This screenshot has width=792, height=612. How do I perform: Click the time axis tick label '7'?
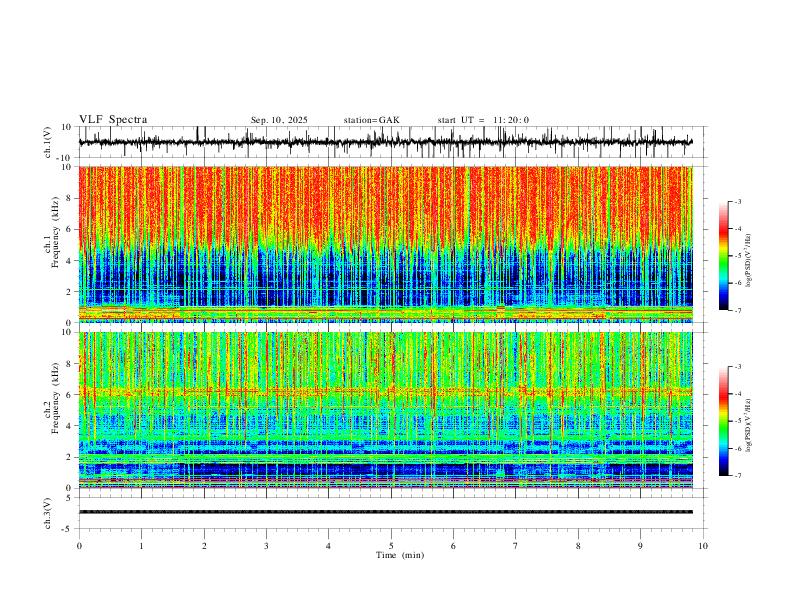(x=516, y=546)
